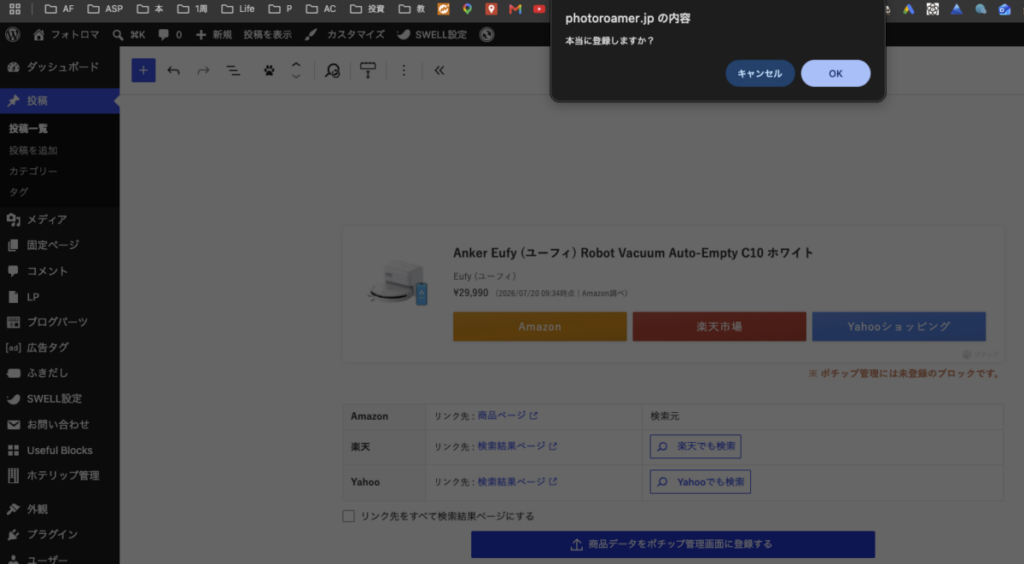Open the WordPress logo menu
1024x564 pixels.
point(12,35)
